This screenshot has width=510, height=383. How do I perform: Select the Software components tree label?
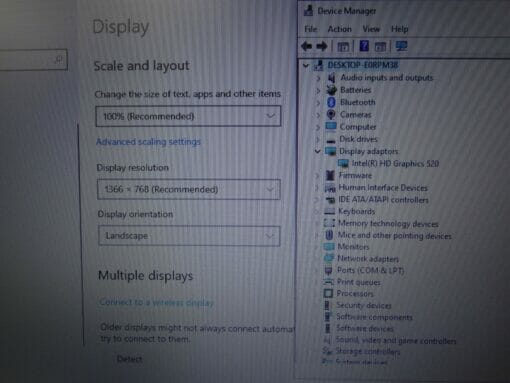pos(374,317)
